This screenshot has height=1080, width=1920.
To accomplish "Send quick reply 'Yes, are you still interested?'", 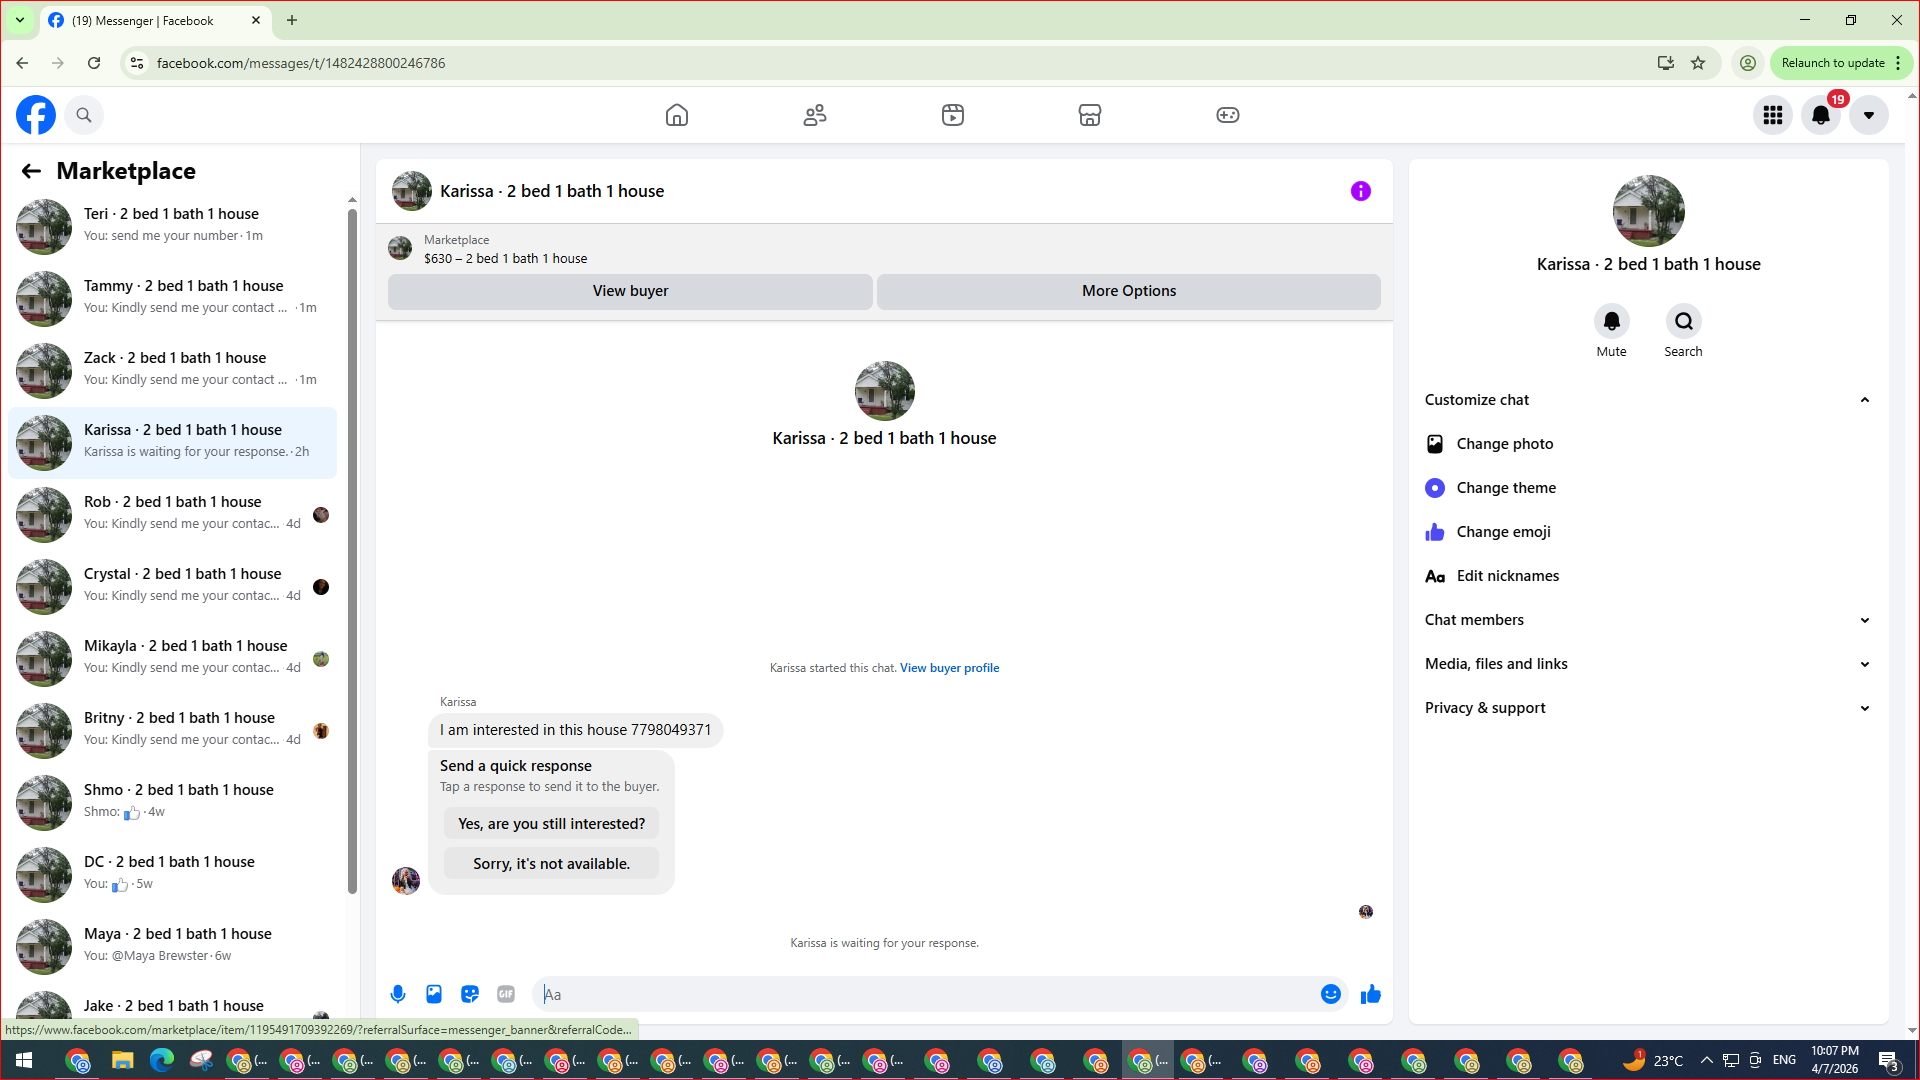I will tap(552, 824).
